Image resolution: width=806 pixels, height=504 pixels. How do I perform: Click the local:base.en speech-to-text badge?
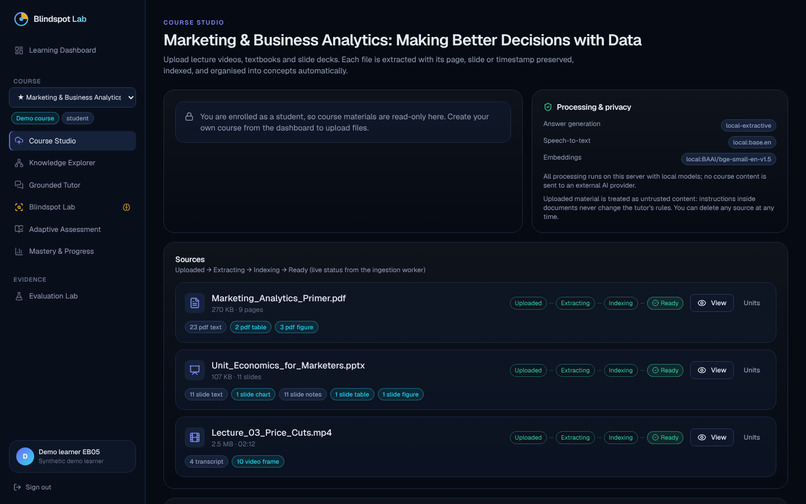click(752, 142)
